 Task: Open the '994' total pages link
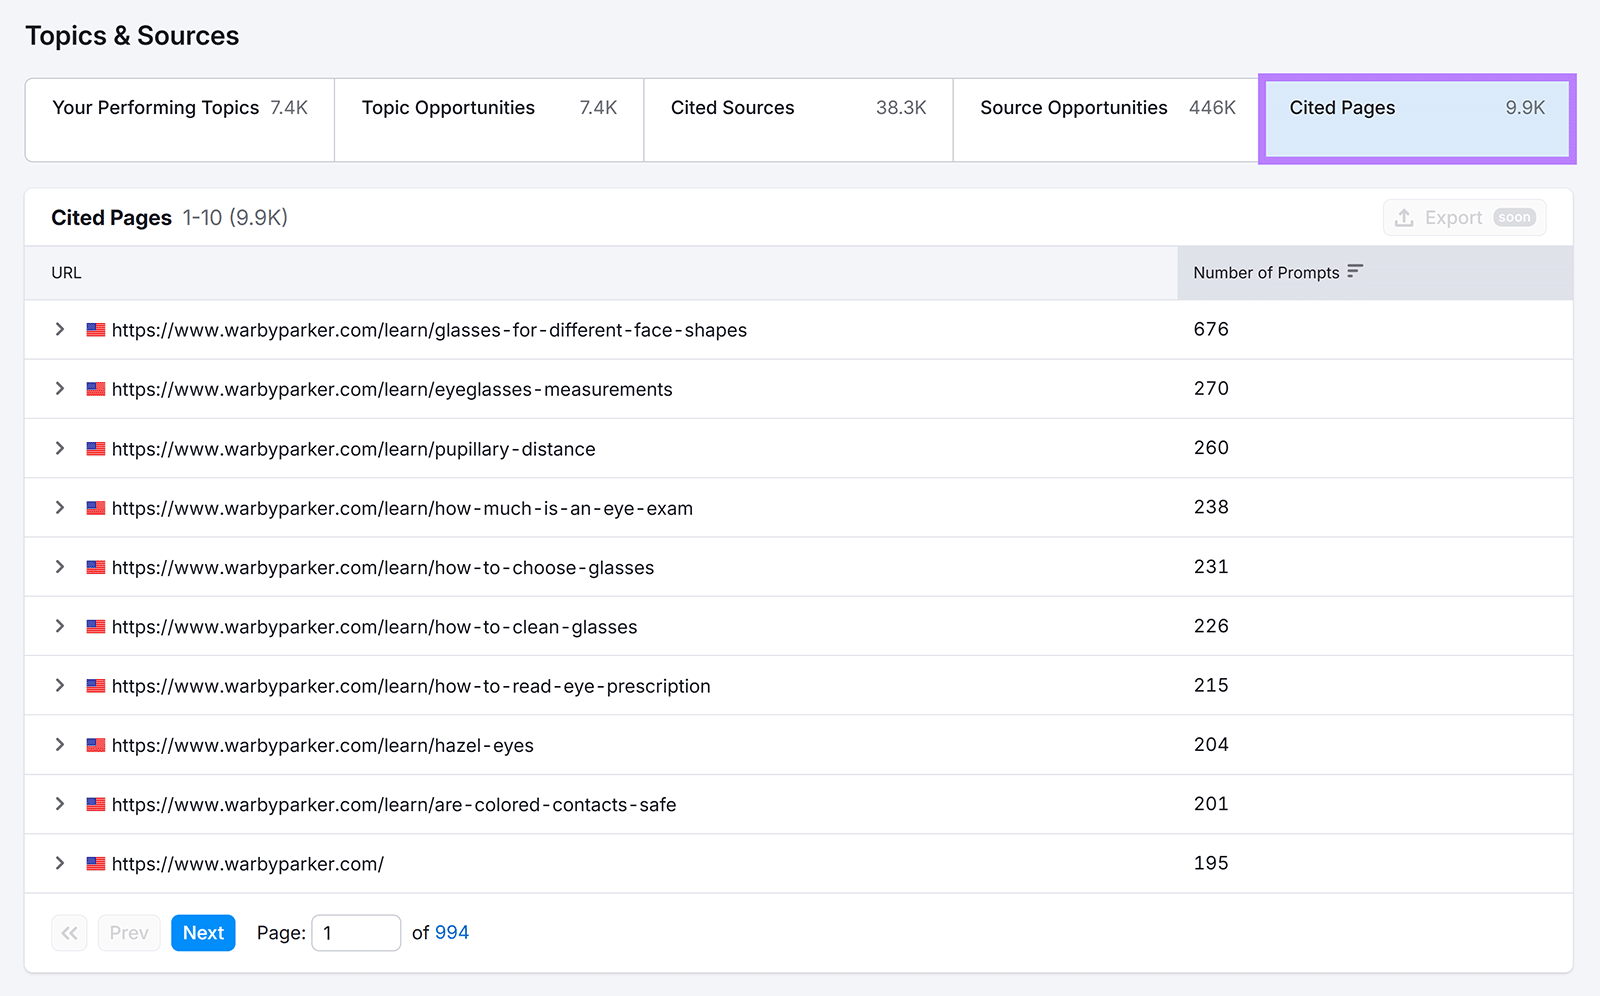tap(452, 932)
